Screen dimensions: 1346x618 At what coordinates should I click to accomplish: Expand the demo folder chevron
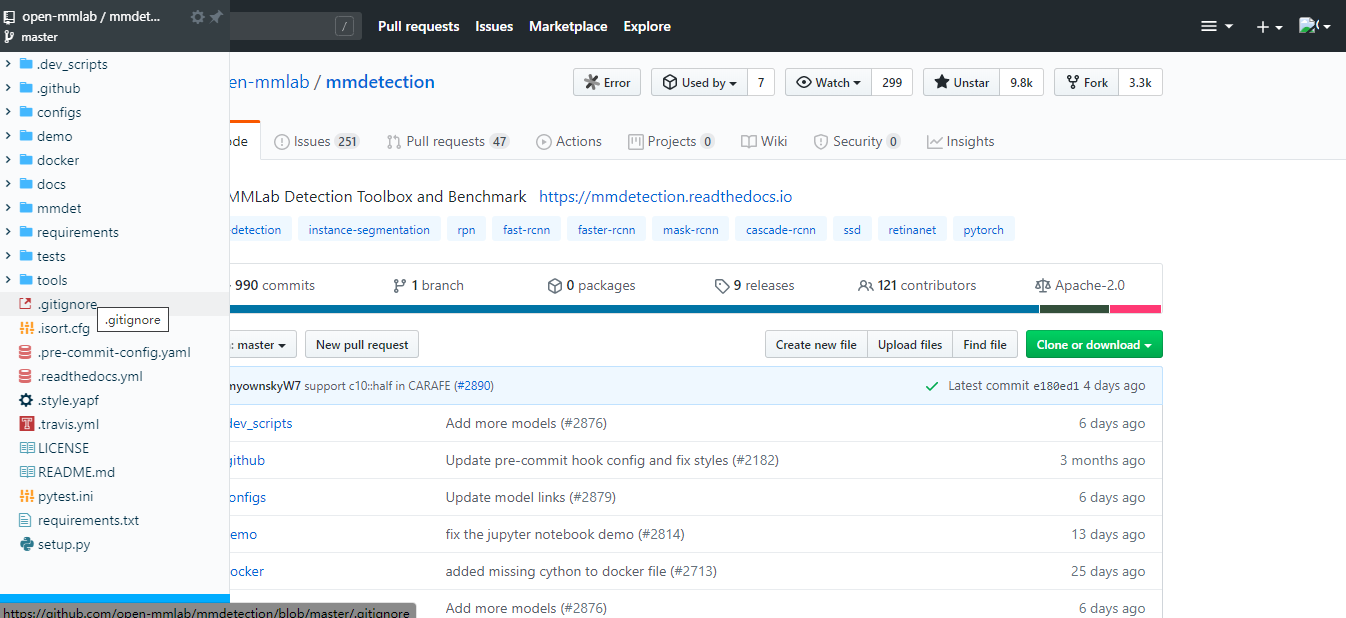pos(8,136)
